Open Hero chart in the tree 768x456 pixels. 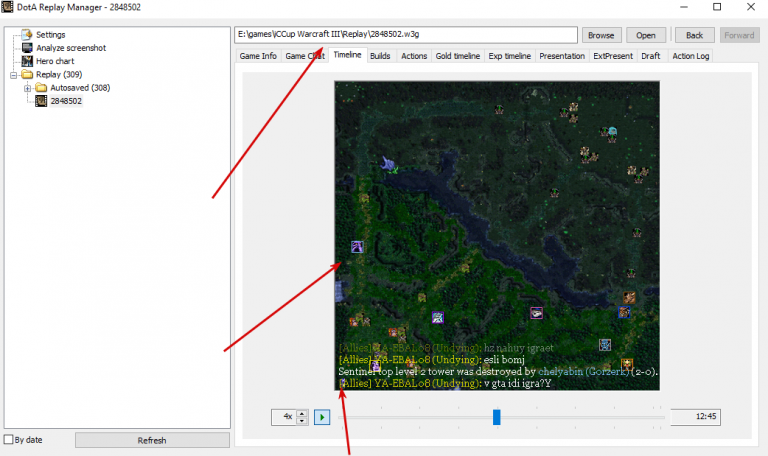click(55, 61)
